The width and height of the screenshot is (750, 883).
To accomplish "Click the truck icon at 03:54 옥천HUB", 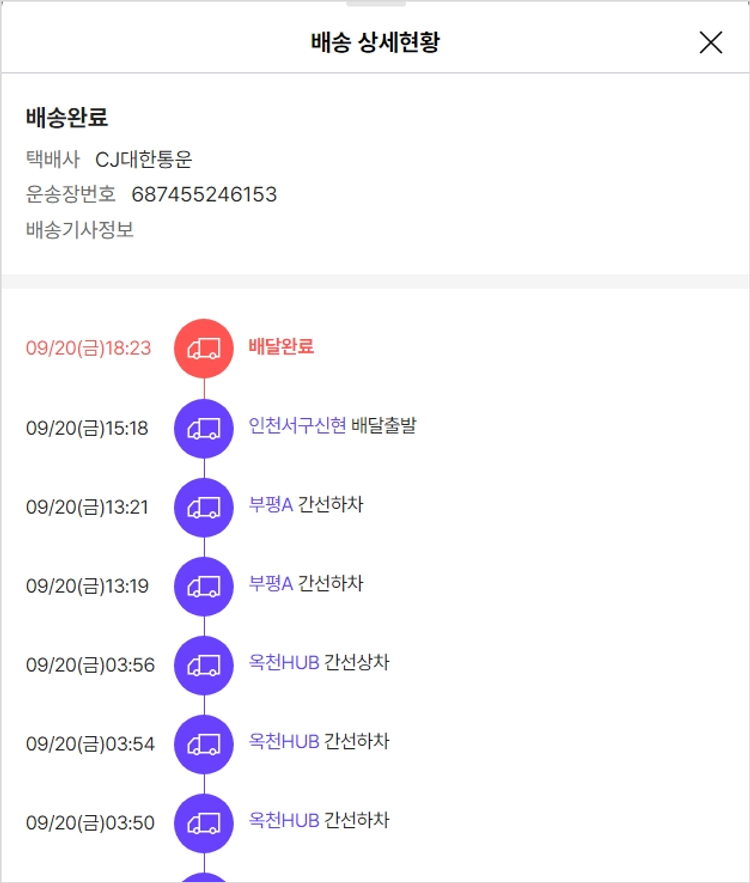I will [x=204, y=744].
